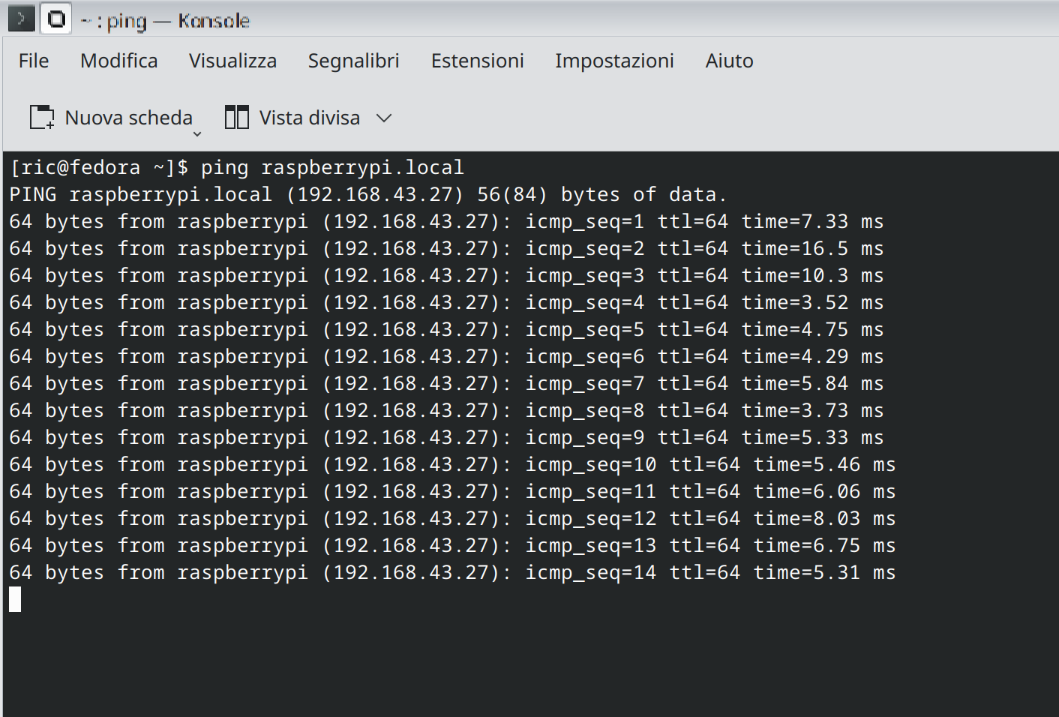Toggle the keep-on-all-desktops title bar button
This screenshot has width=1059, height=717.
[57, 19]
